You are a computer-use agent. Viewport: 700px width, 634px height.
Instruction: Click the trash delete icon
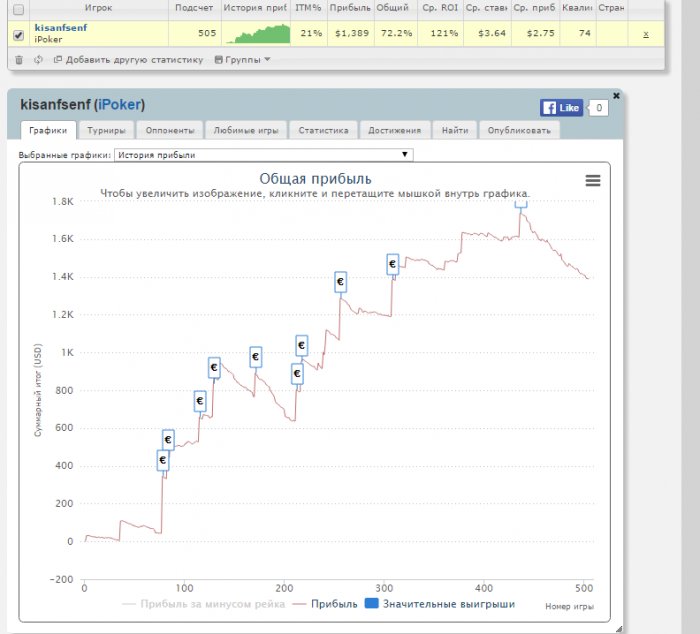[19, 59]
